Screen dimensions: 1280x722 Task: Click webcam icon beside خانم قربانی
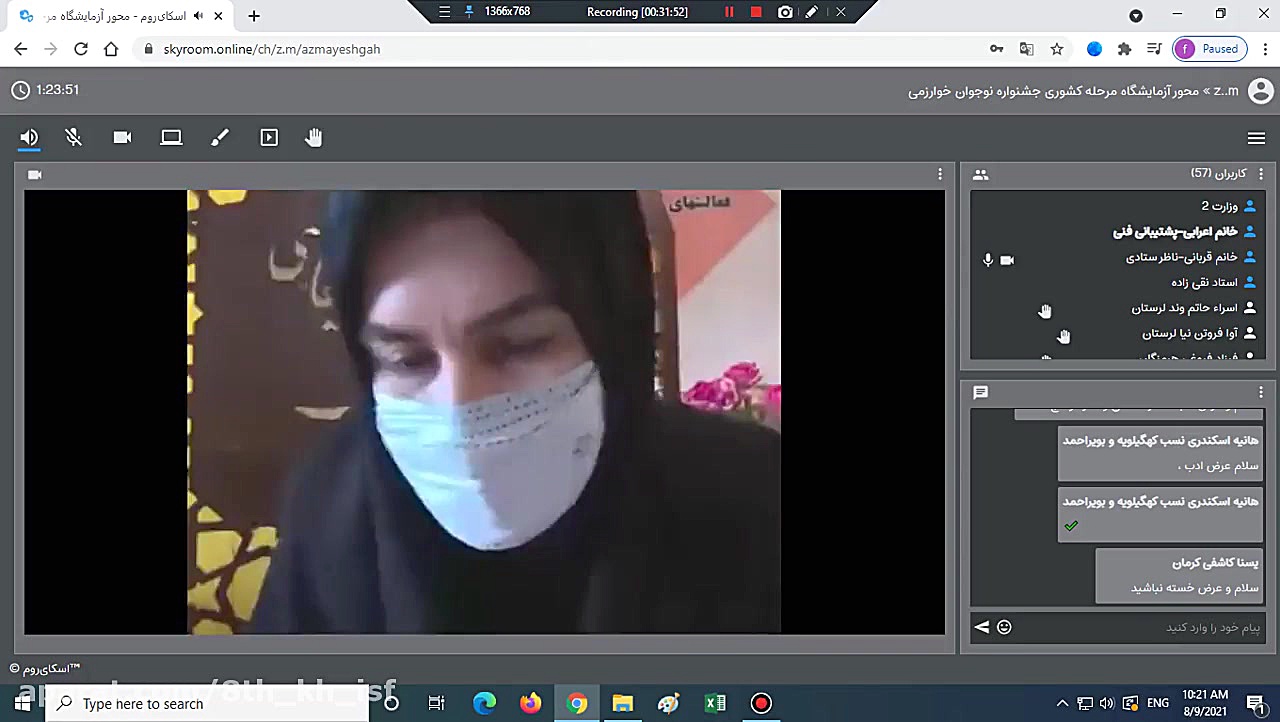[1007, 260]
